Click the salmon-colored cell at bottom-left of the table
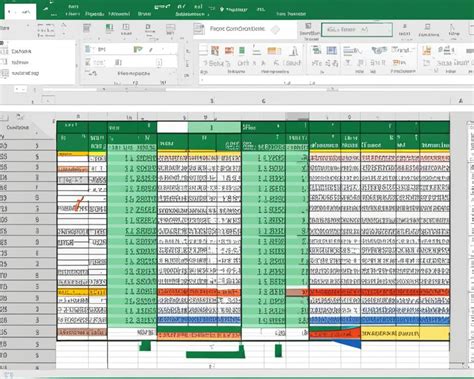474x379 pixels. (x=82, y=332)
